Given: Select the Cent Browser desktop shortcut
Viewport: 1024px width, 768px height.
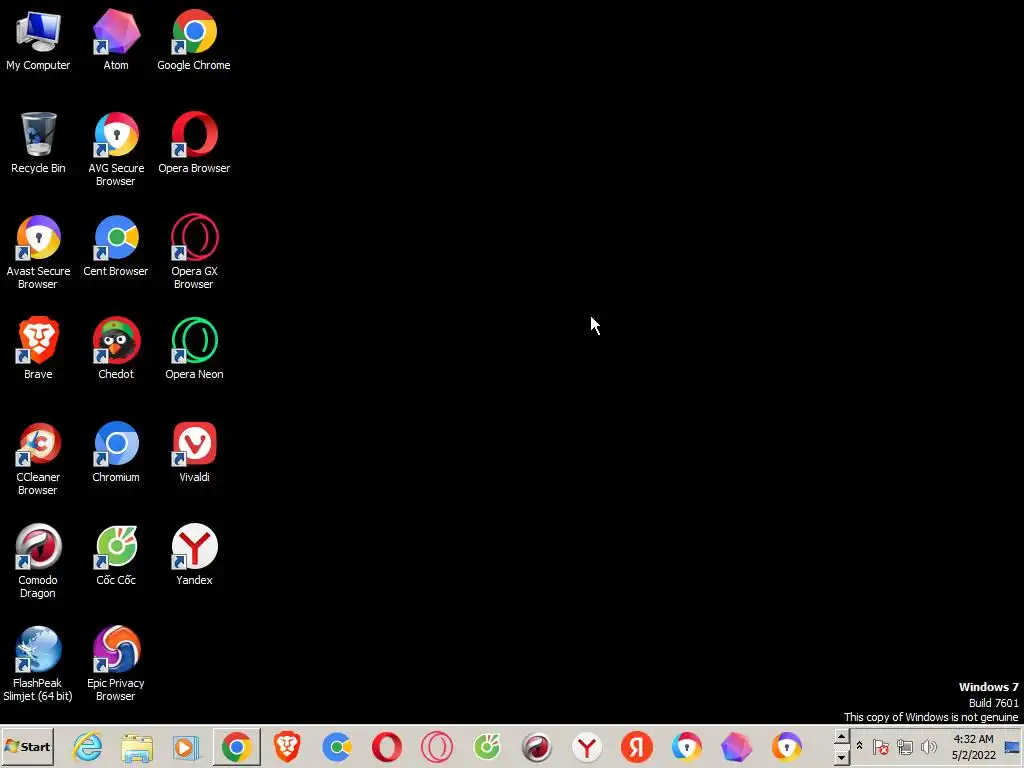Looking at the screenshot, I should coord(116,246).
